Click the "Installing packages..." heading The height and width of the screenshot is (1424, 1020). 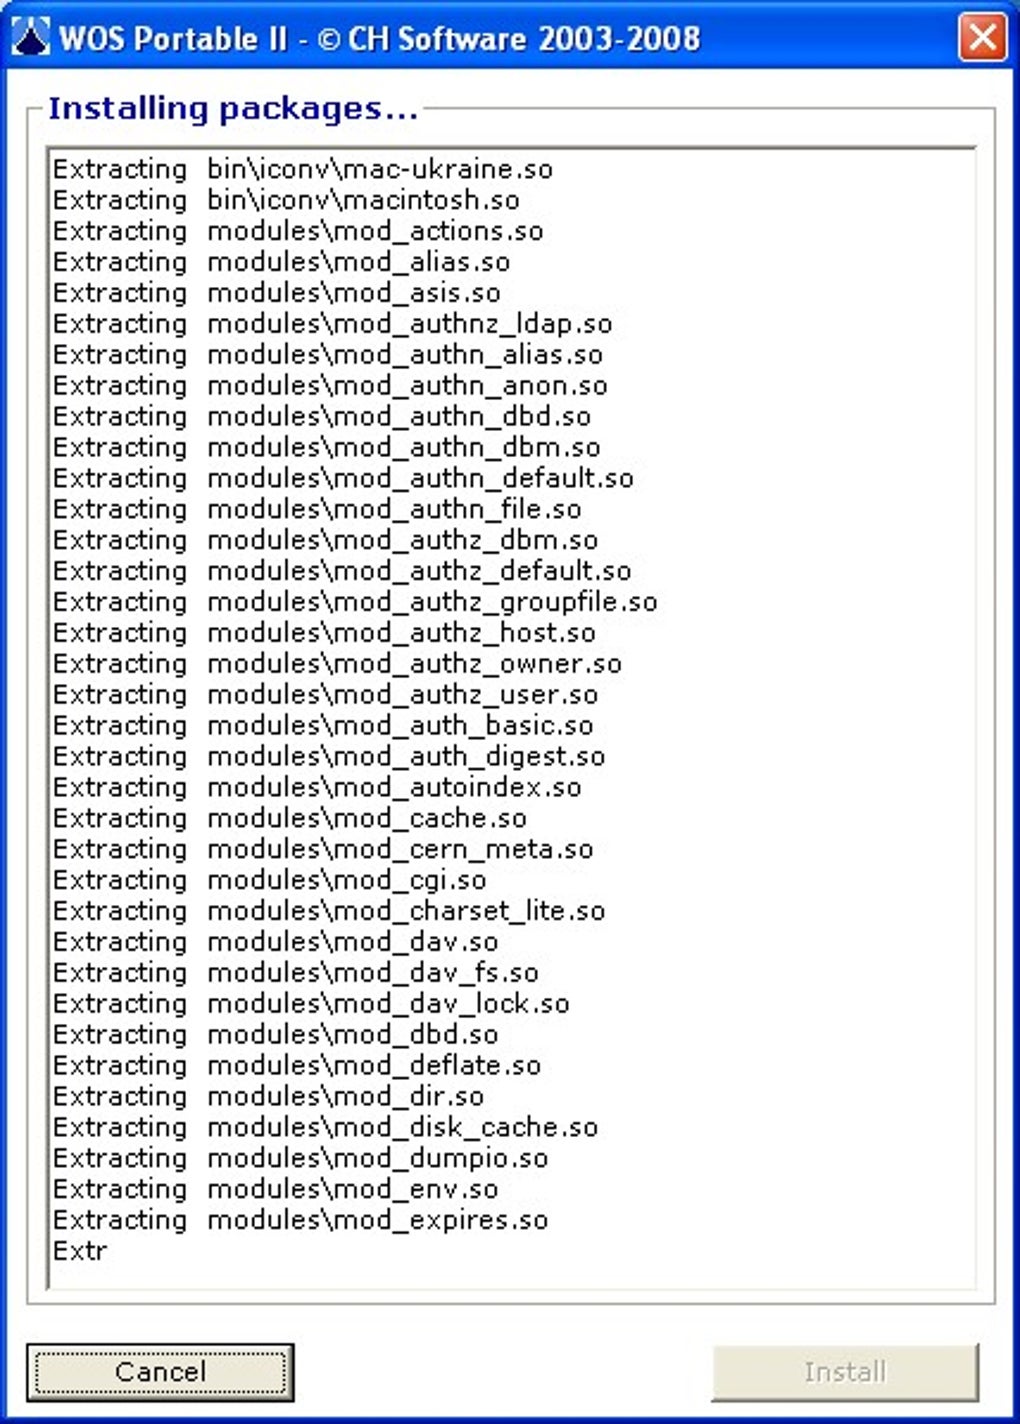pos(233,108)
